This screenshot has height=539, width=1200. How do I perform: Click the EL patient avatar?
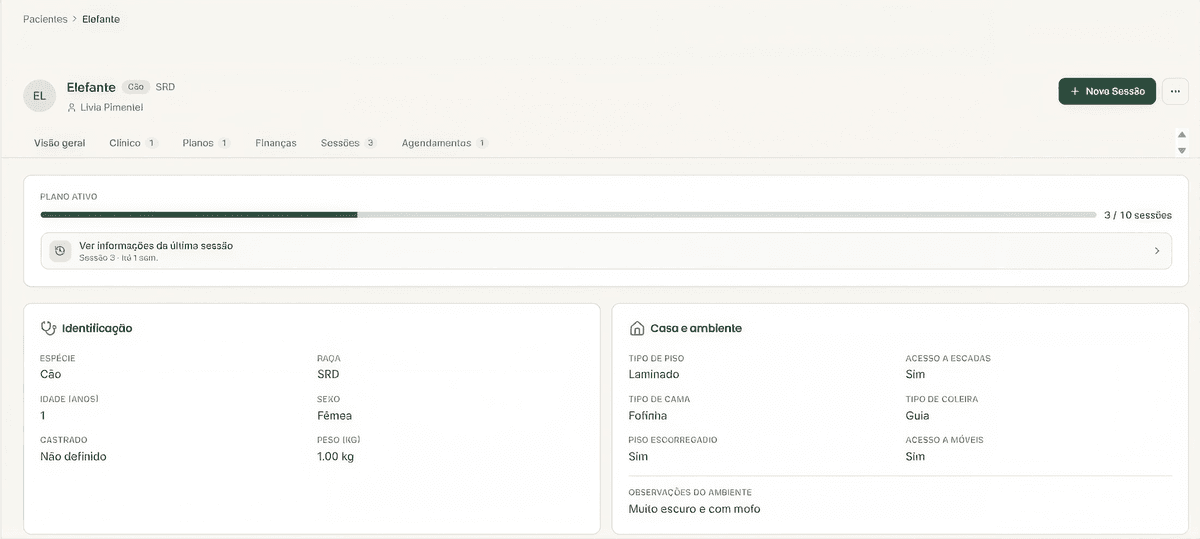[x=39, y=96]
